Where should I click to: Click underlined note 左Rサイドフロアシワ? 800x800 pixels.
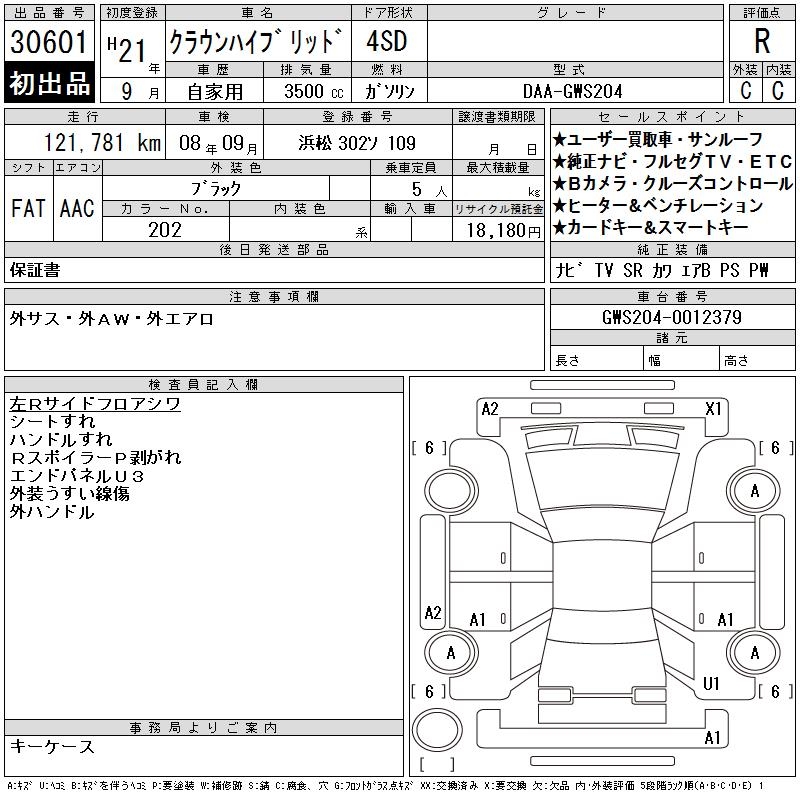pyautogui.click(x=95, y=404)
